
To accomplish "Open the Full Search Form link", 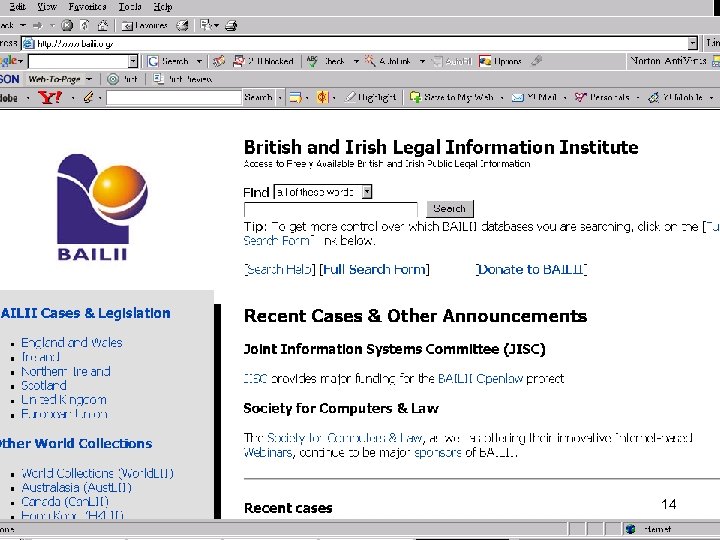I will click(x=374, y=270).
